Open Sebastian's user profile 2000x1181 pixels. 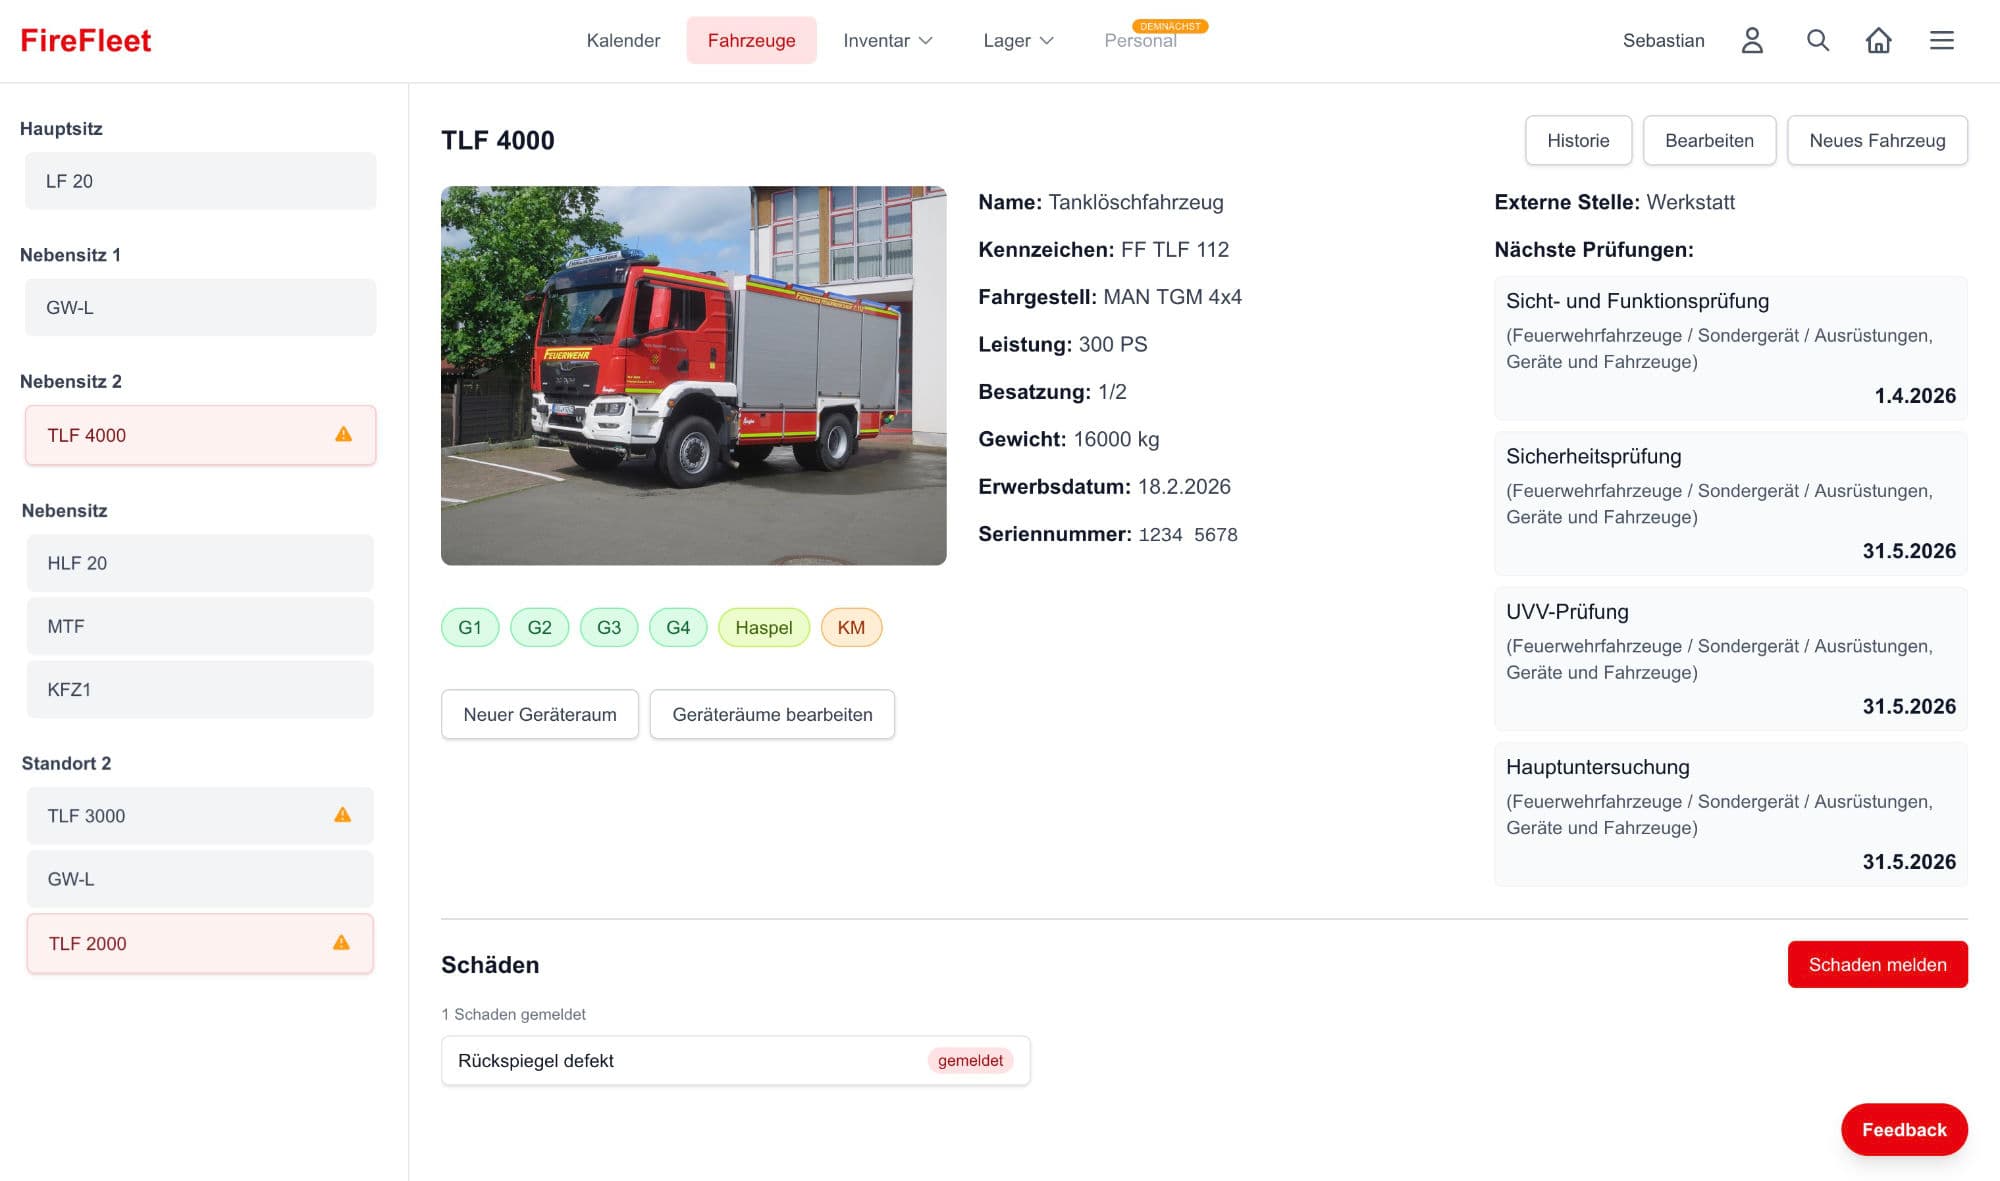1751,40
